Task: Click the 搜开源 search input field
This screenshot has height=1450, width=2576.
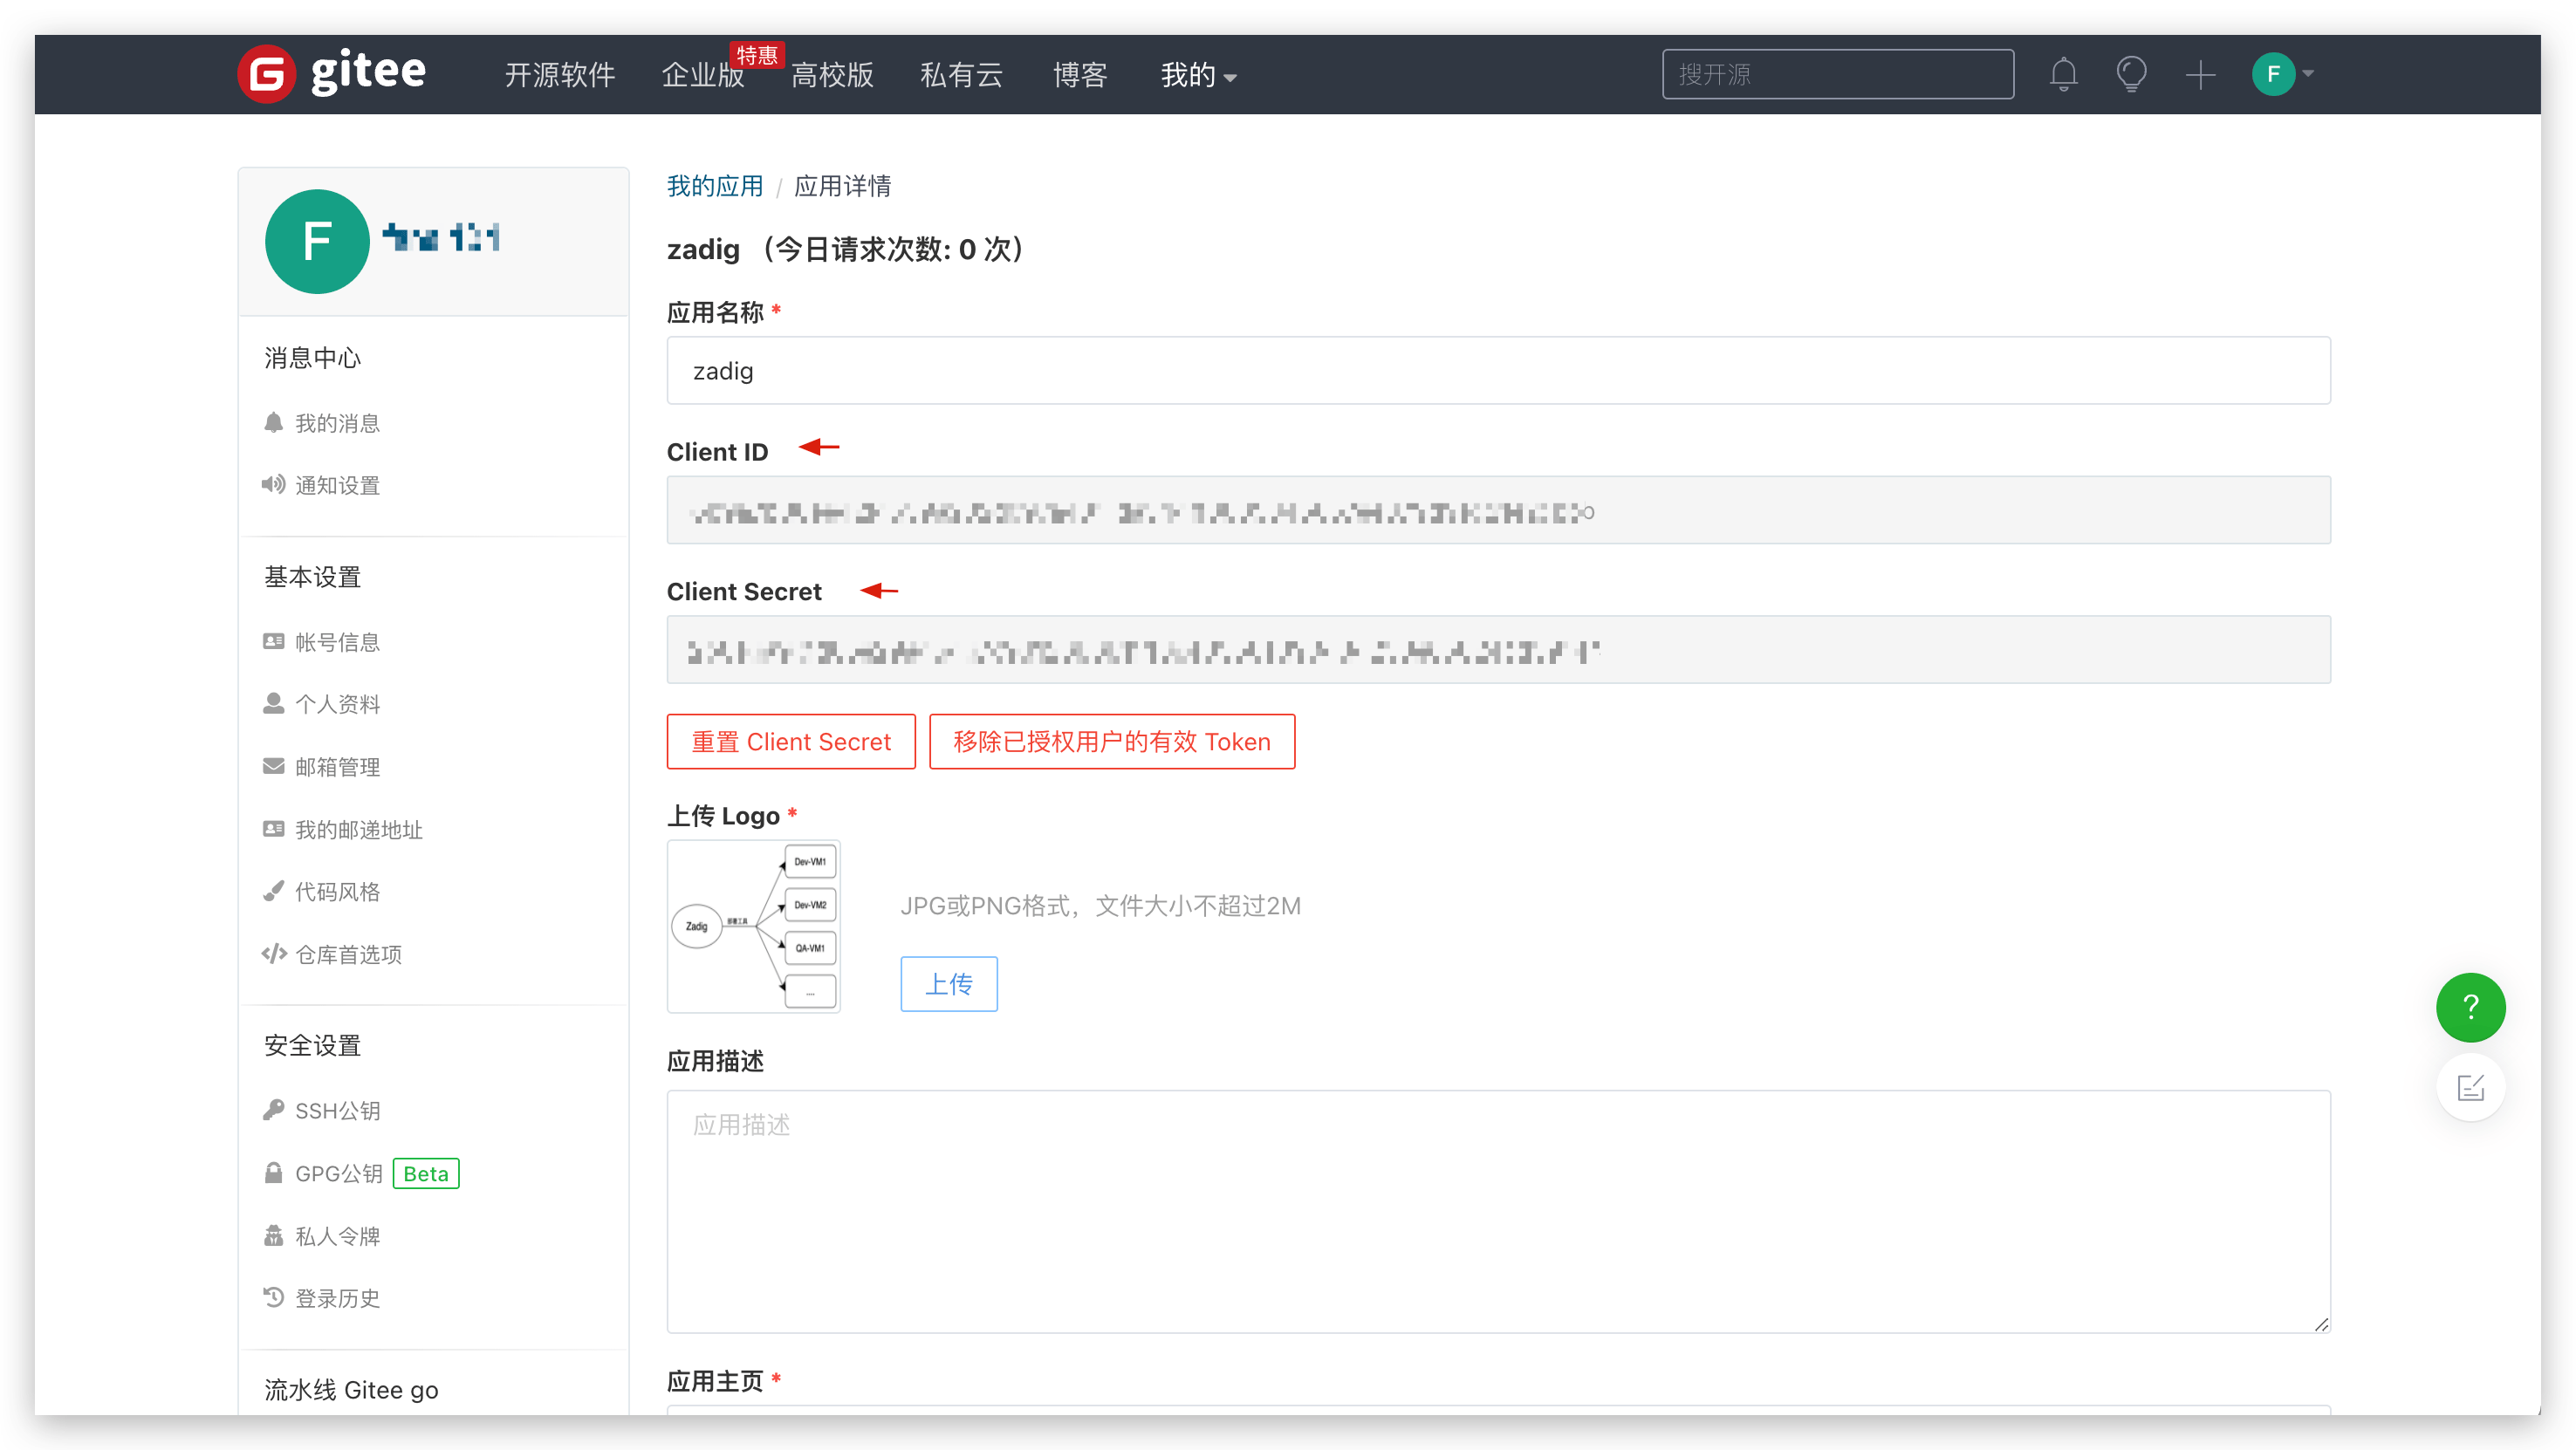Action: [1838, 74]
